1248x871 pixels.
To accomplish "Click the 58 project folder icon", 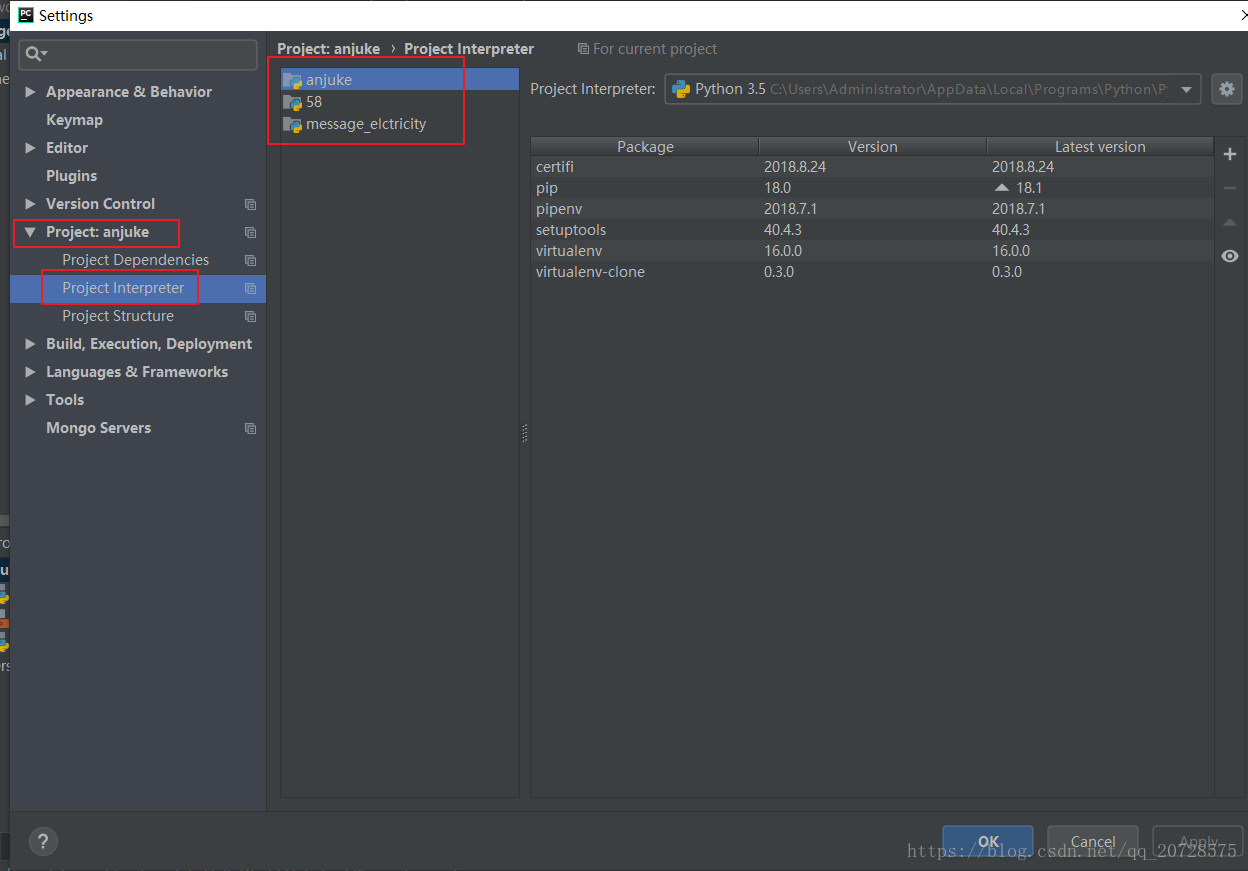I will (292, 102).
